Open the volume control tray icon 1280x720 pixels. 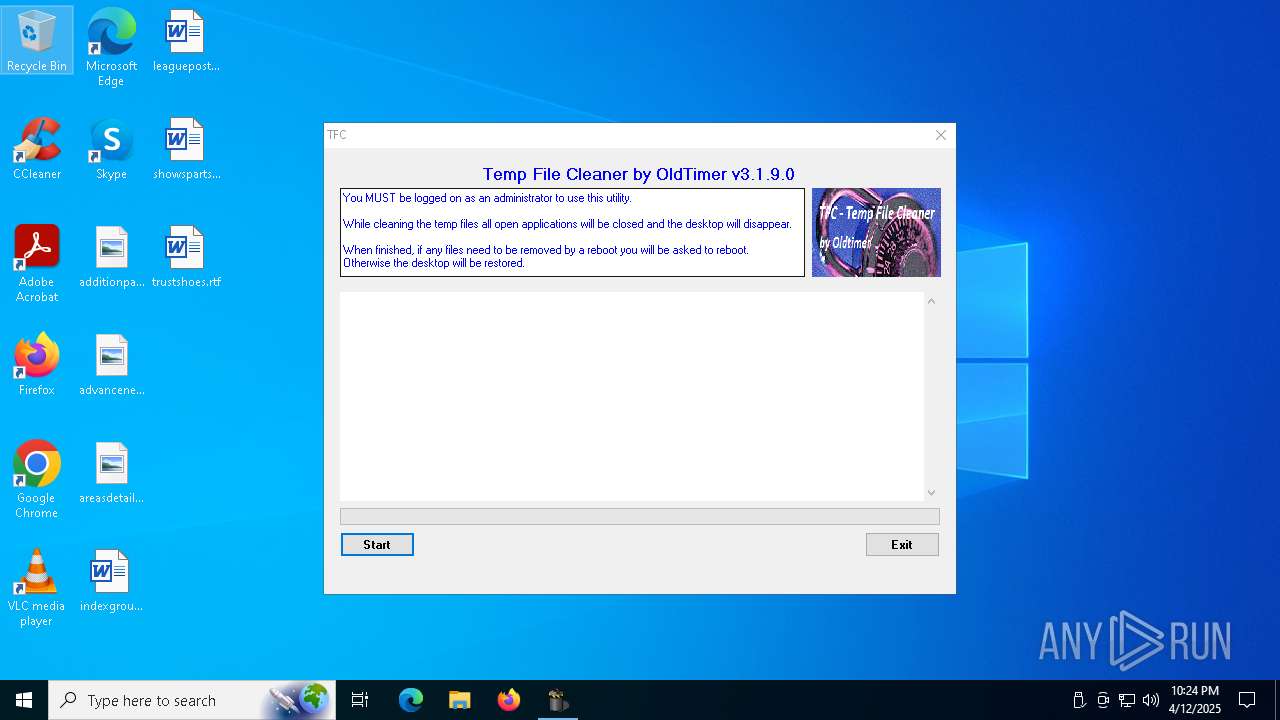(1151, 700)
